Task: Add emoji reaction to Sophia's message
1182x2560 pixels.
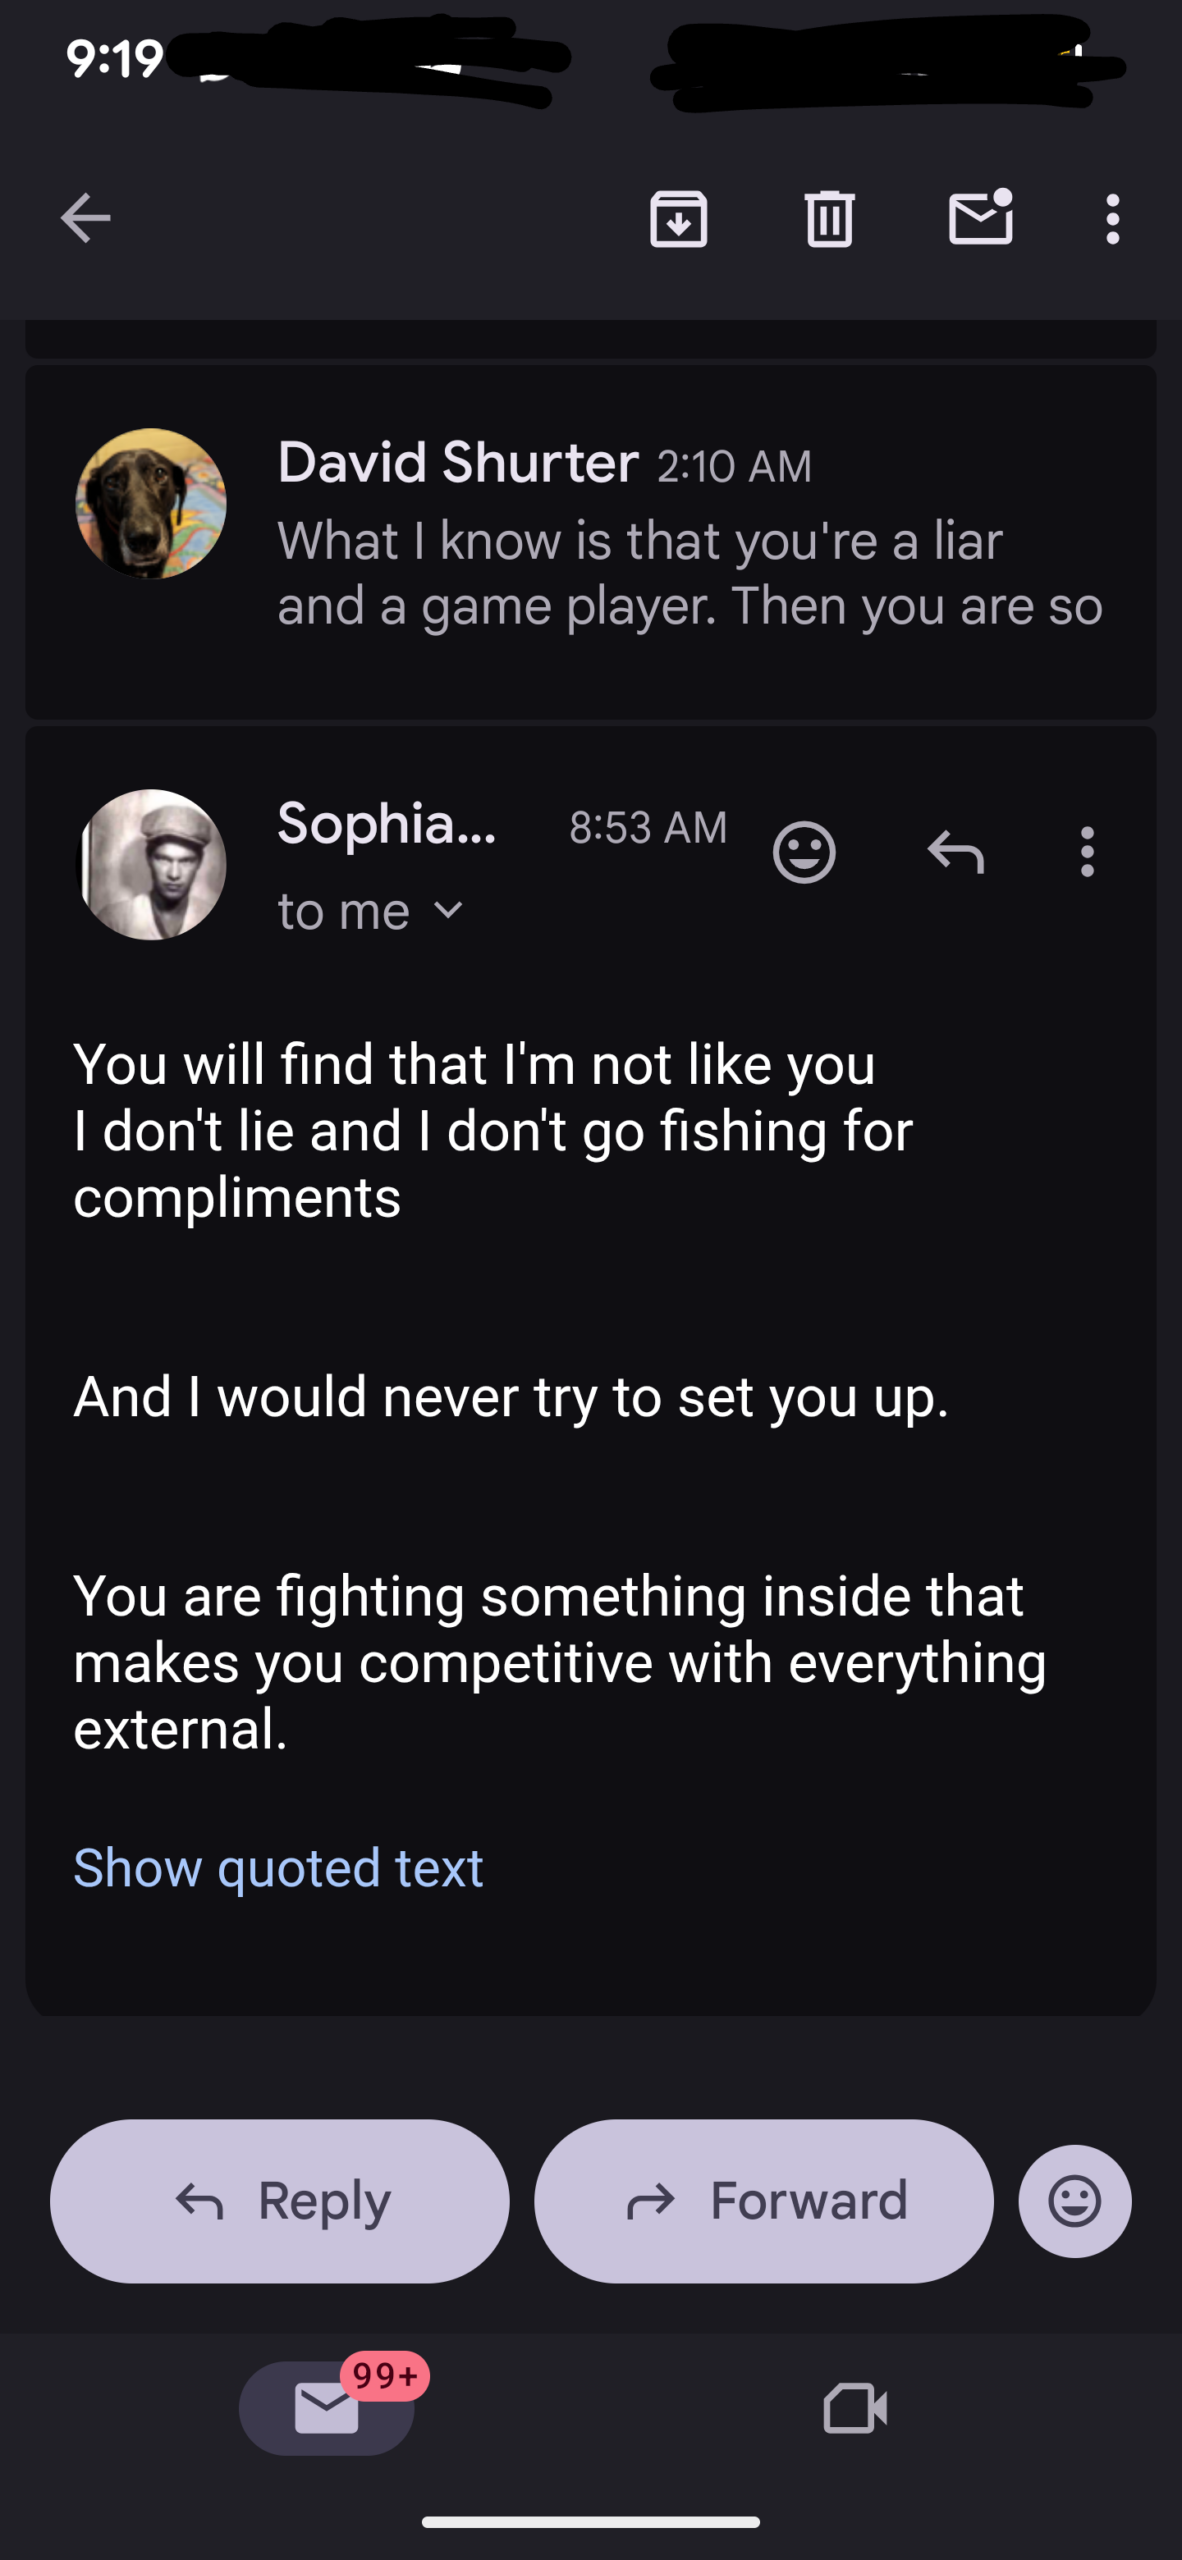Action: click(x=804, y=852)
